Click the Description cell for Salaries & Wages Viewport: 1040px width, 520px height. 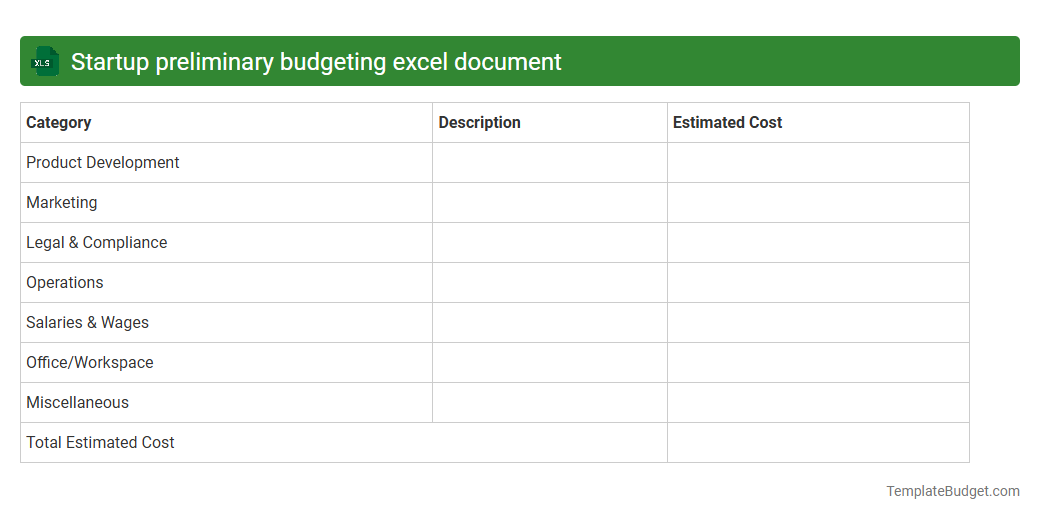550,323
